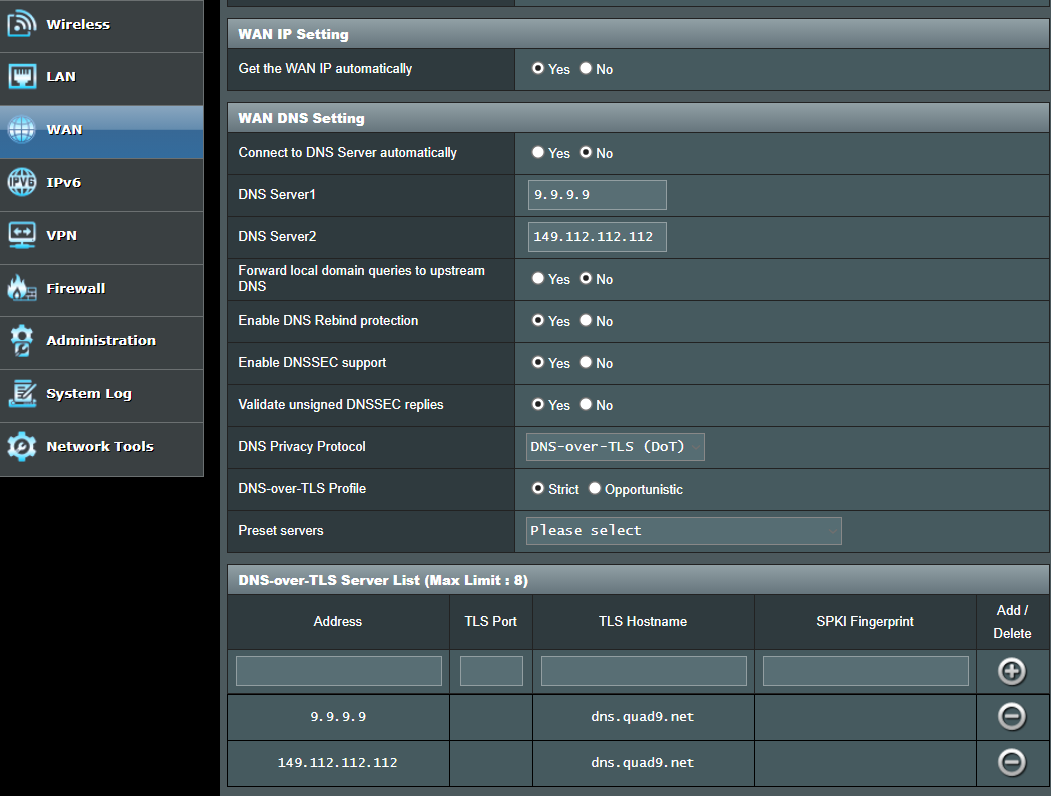Screen dimensions: 1051x796
Task: Set Get the WAN IP automatically to No
Action: click(587, 69)
